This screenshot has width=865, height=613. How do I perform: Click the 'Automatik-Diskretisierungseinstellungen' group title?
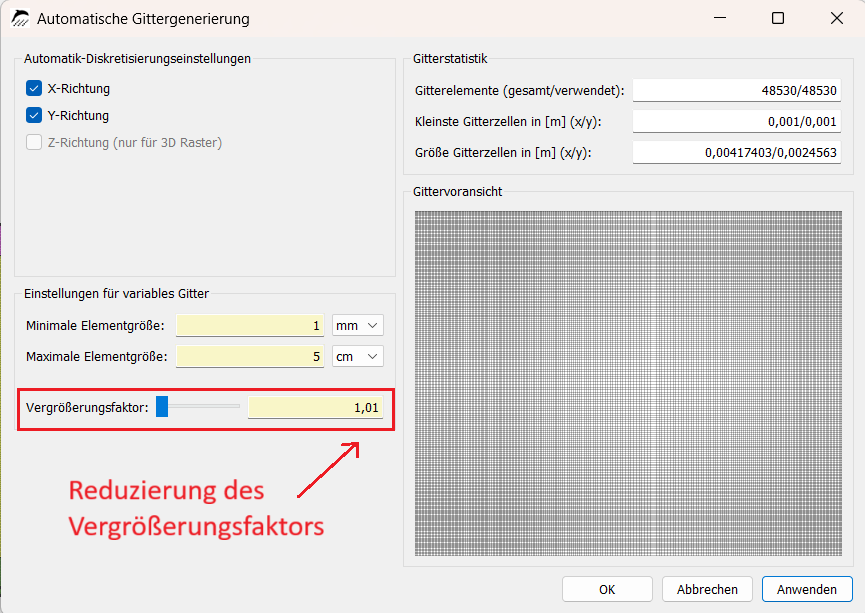[x=137, y=58]
